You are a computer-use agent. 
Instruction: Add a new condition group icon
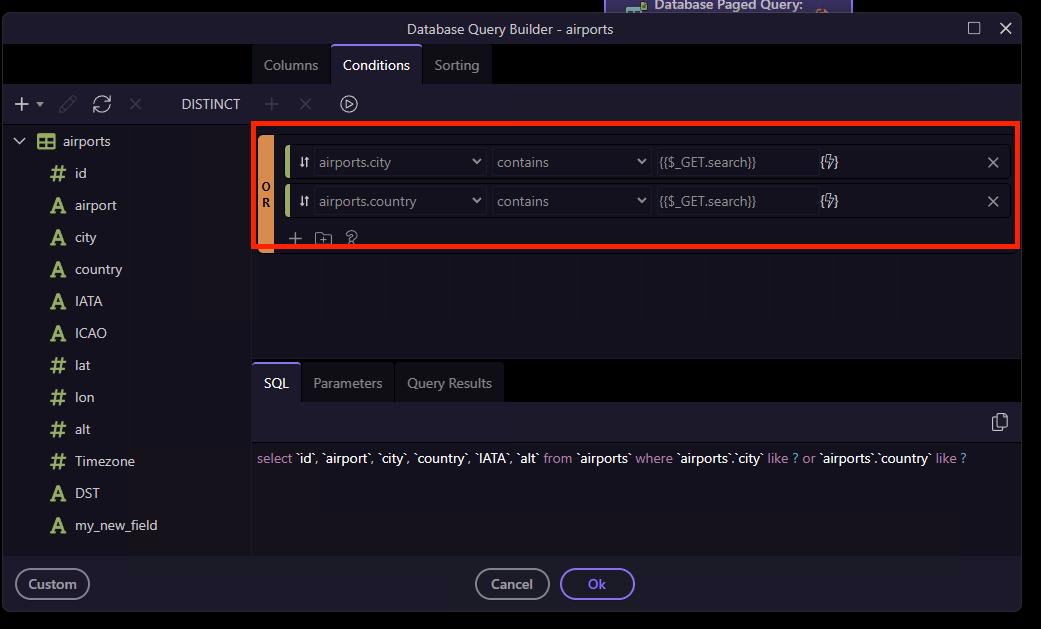tap(323, 238)
